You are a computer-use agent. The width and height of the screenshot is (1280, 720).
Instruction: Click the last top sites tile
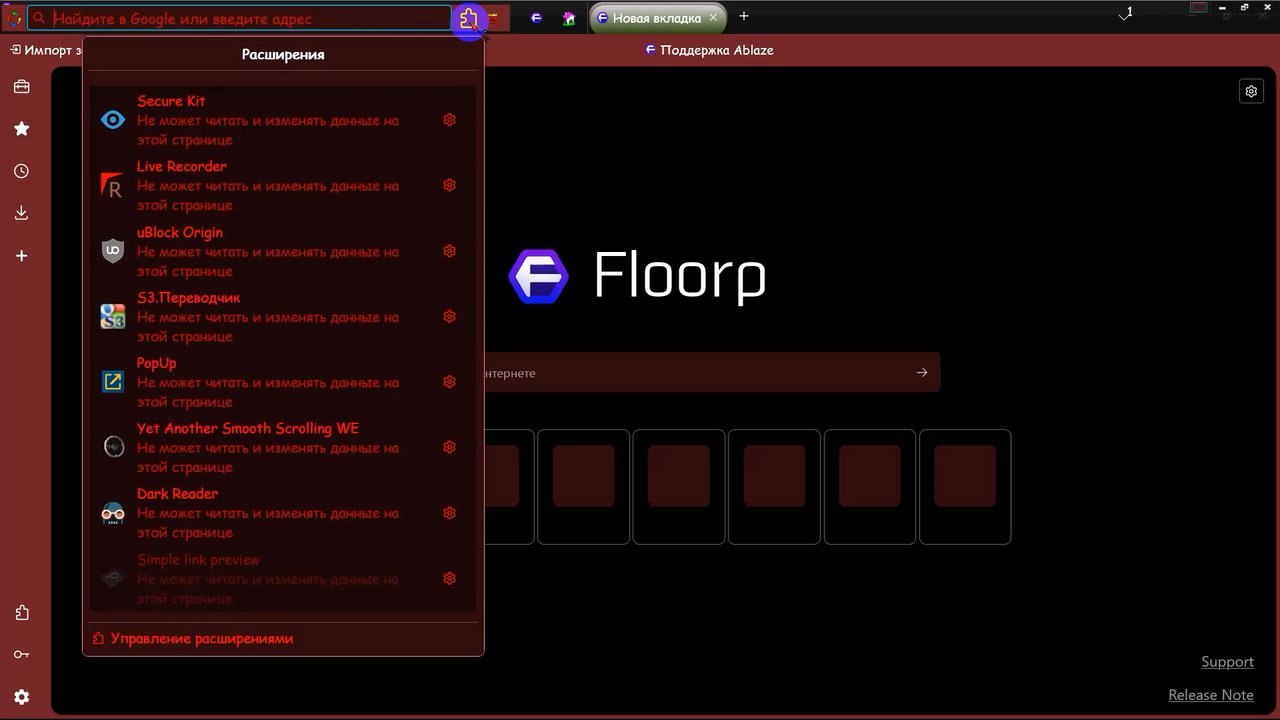[965, 487]
